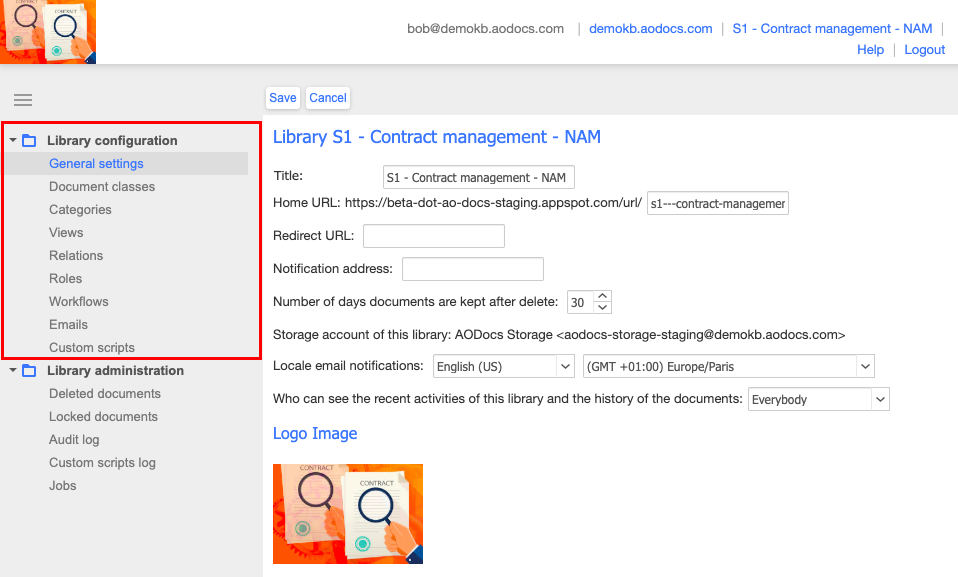This screenshot has width=958, height=577.
Task: Click the bob@demokb.aodocs.com account text
Action: (x=486, y=29)
